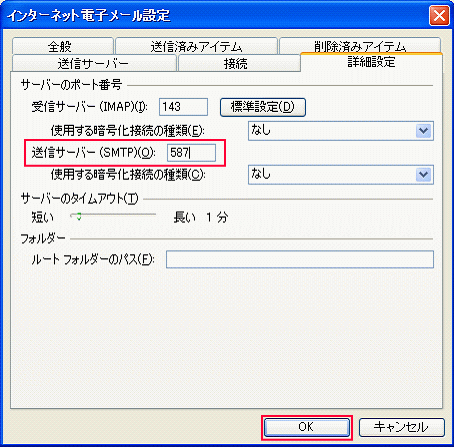This screenshot has height=447, width=454.
Task: Switch to the 全般 tab
Action: 63,46
